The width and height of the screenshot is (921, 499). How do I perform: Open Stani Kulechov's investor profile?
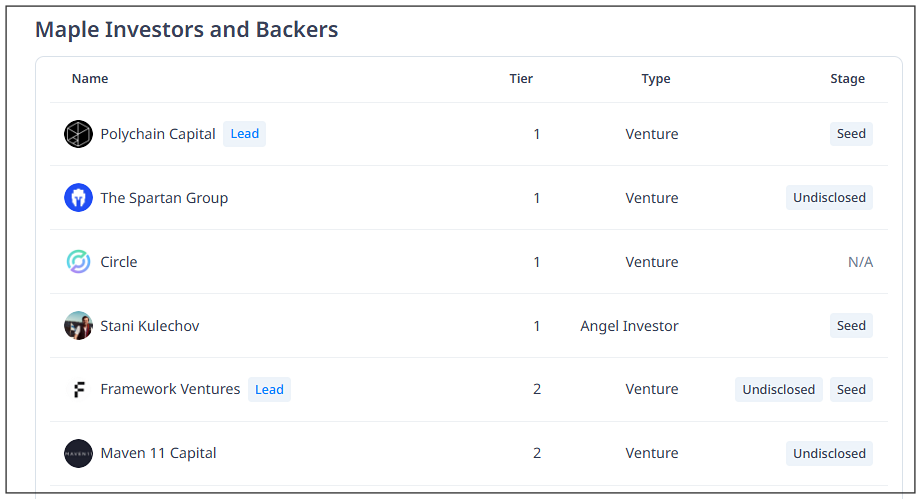[x=150, y=326]
